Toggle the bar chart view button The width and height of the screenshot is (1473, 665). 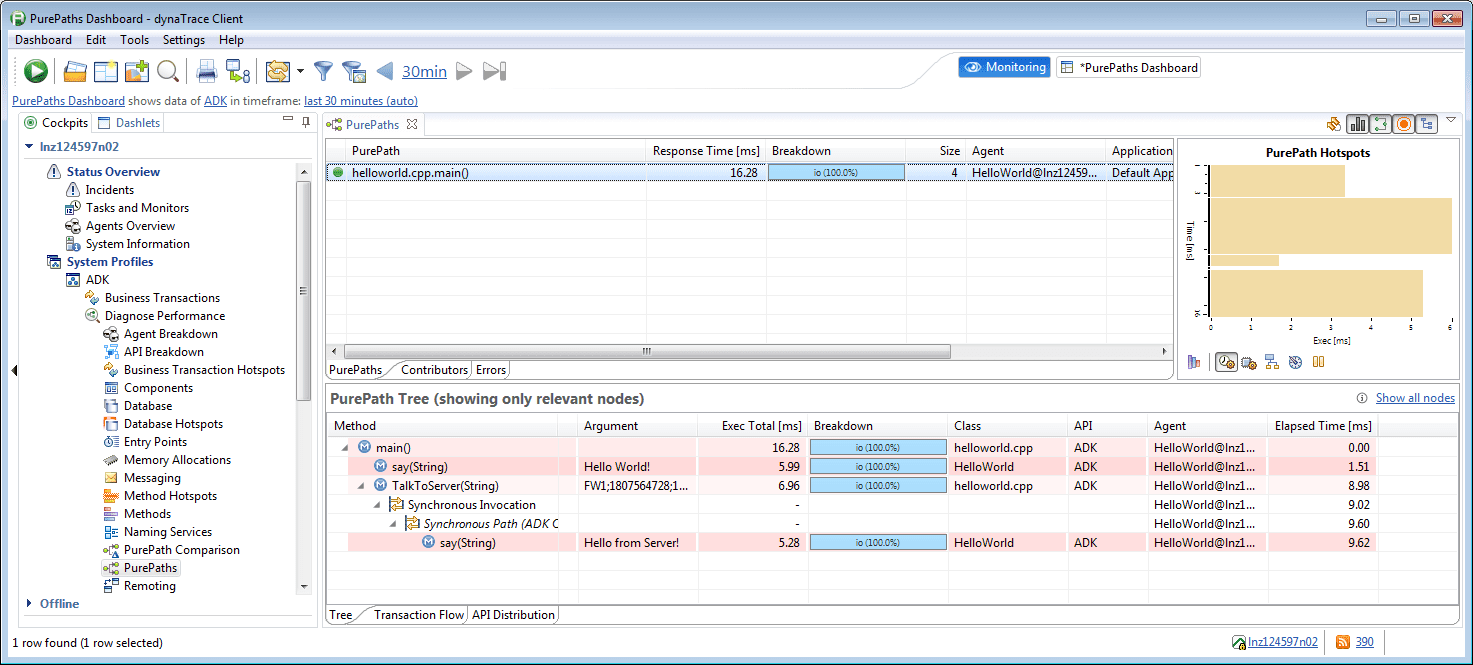click(1358, 124)
